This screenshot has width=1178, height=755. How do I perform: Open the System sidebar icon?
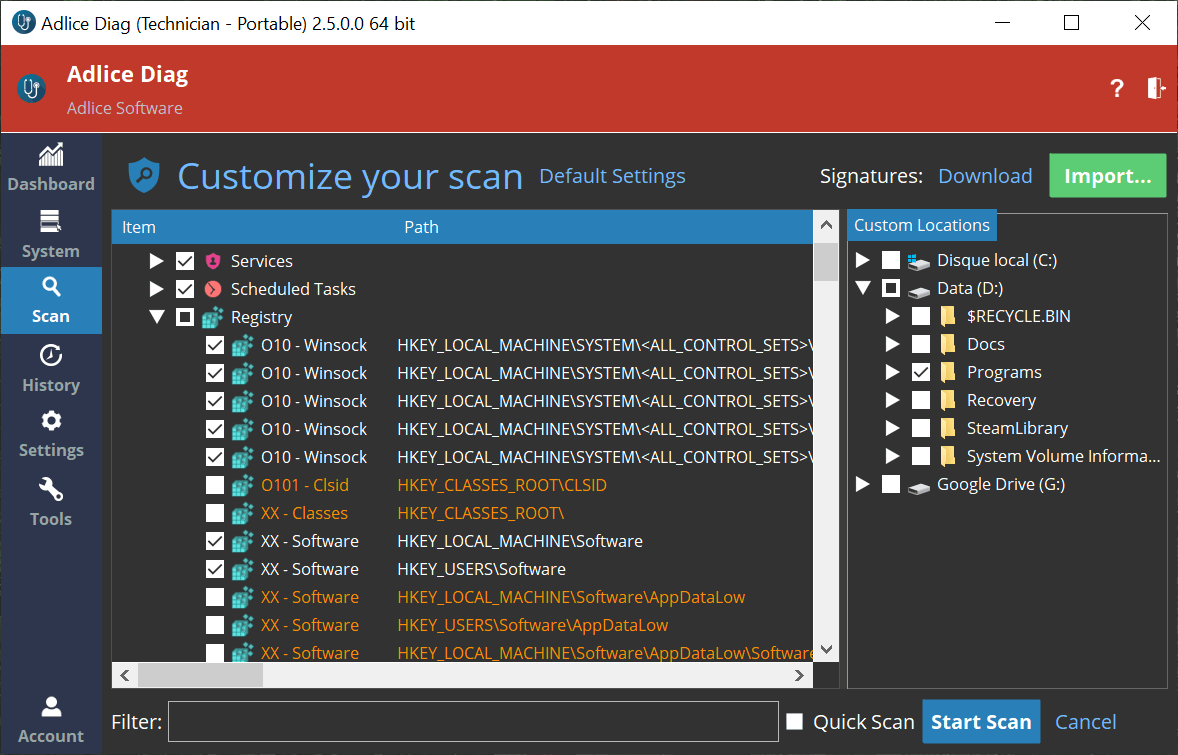pos(50,223)
